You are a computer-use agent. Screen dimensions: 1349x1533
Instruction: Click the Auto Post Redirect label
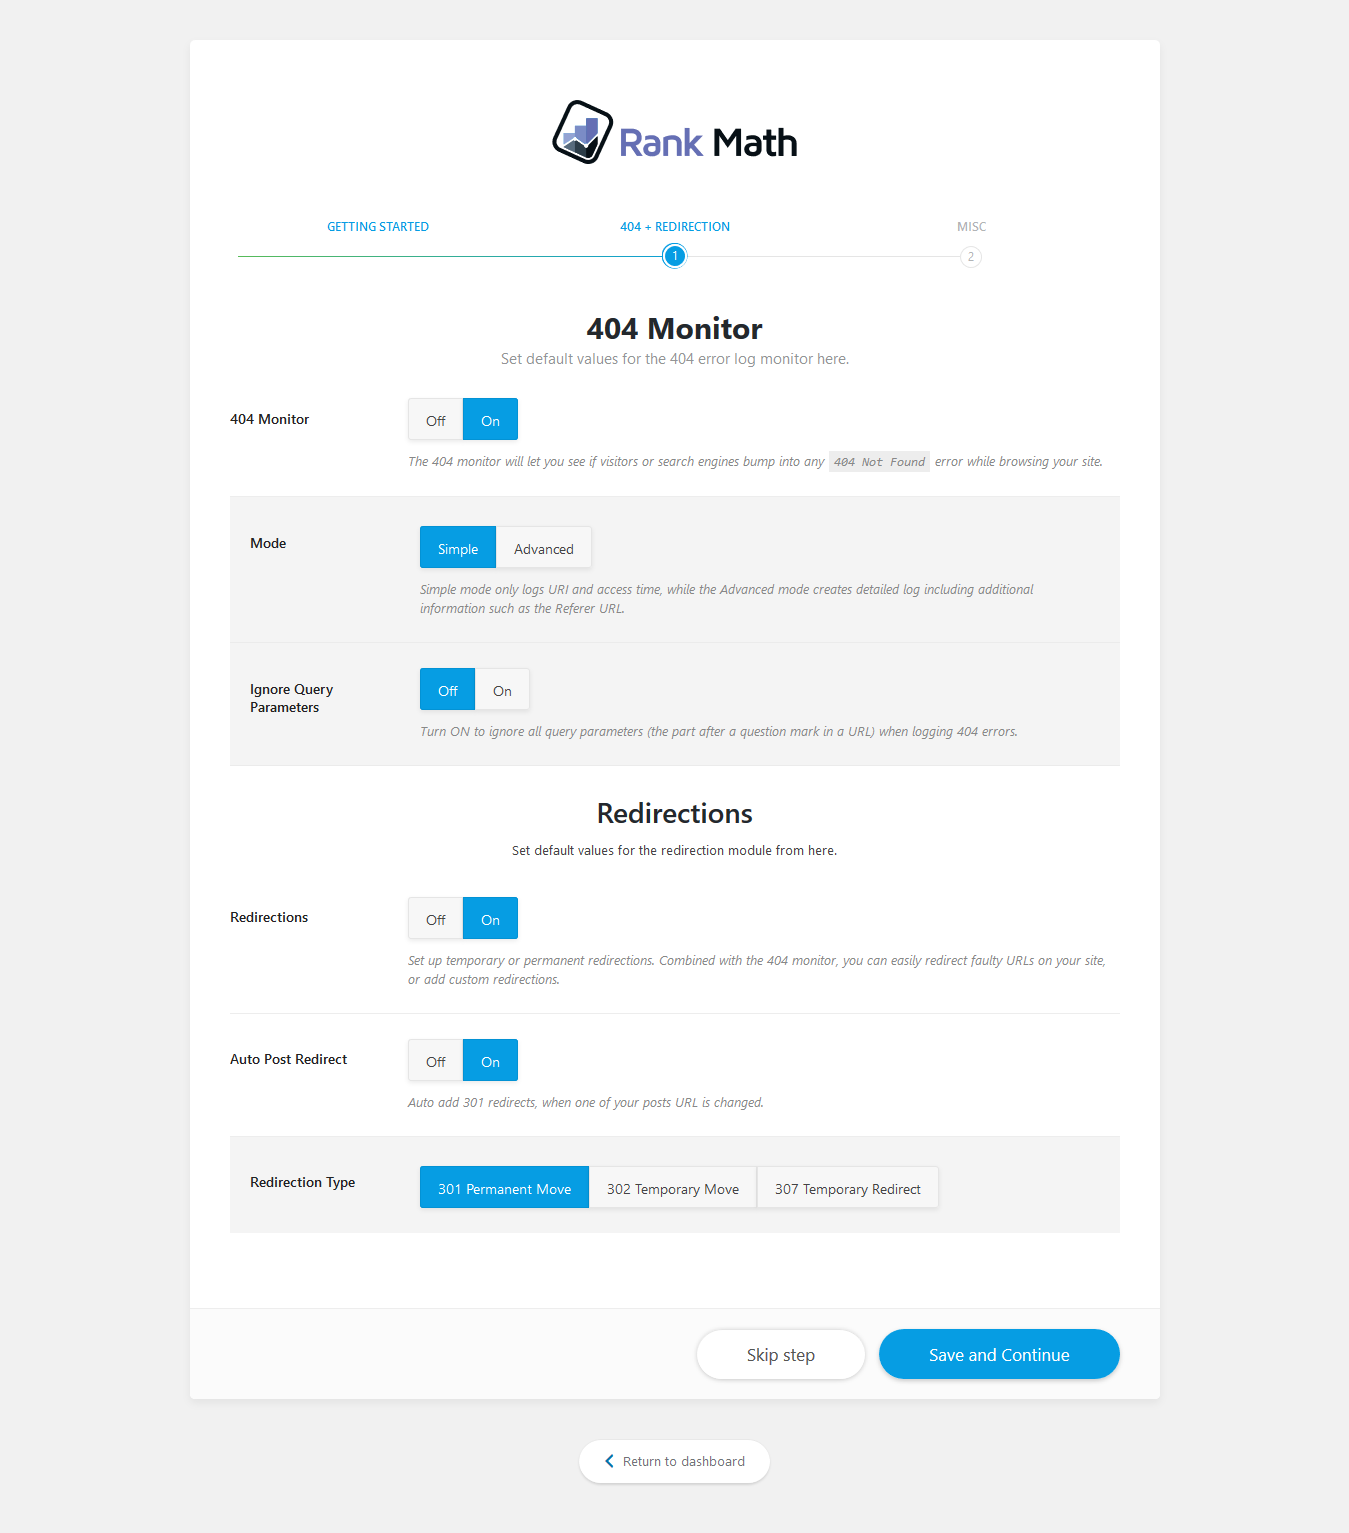point(289,1059)
